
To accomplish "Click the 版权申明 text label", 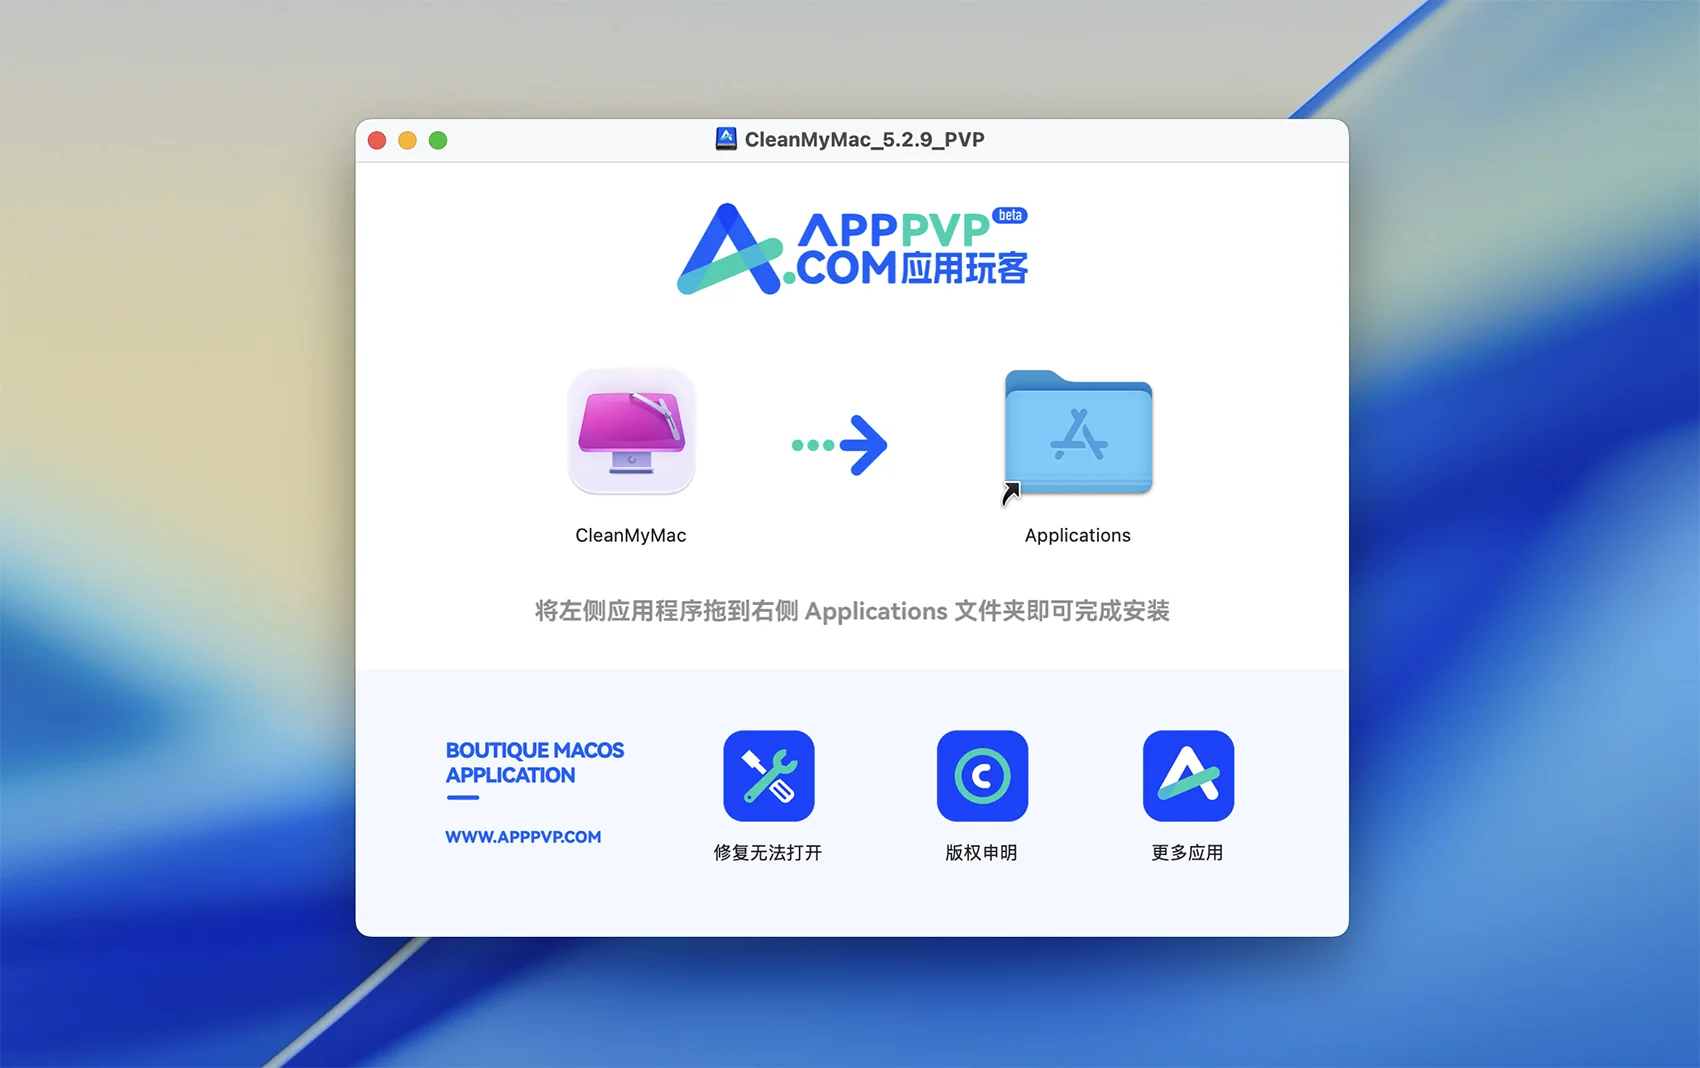I will point(982,853).
